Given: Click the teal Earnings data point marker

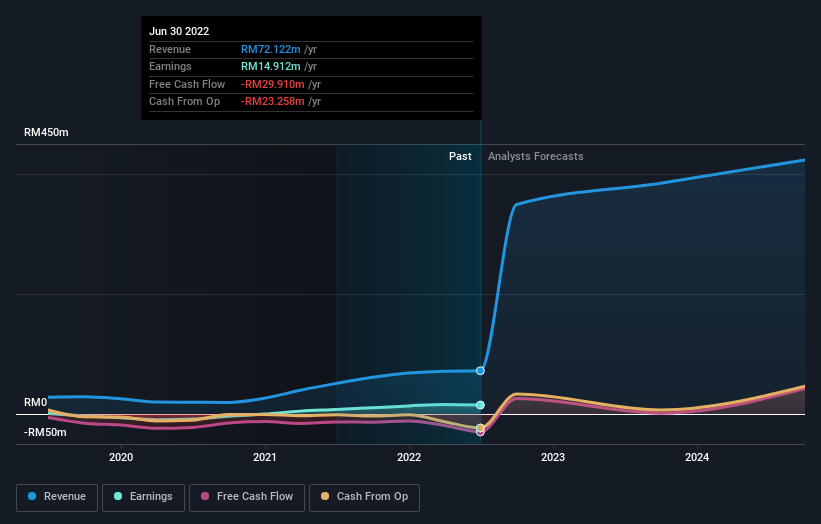Looking at the screenshot, I should 480,405.
